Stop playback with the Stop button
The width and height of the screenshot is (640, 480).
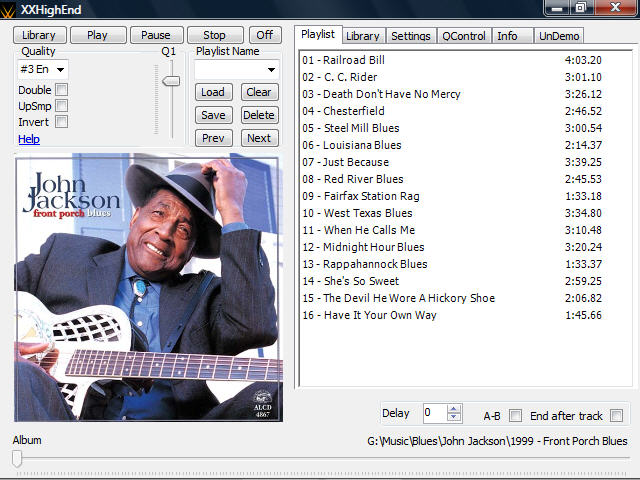(x=215, y=35)
